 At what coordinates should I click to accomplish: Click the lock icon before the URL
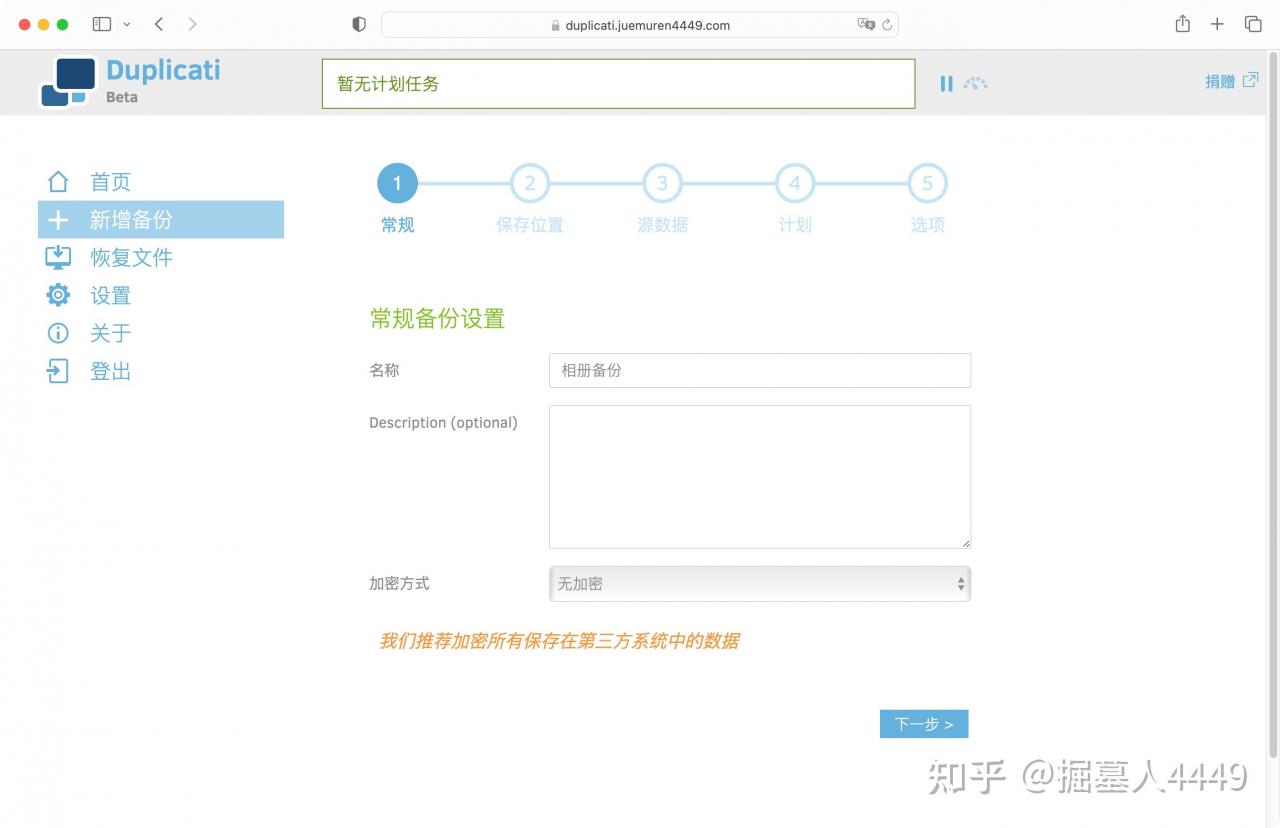point(556,26)
